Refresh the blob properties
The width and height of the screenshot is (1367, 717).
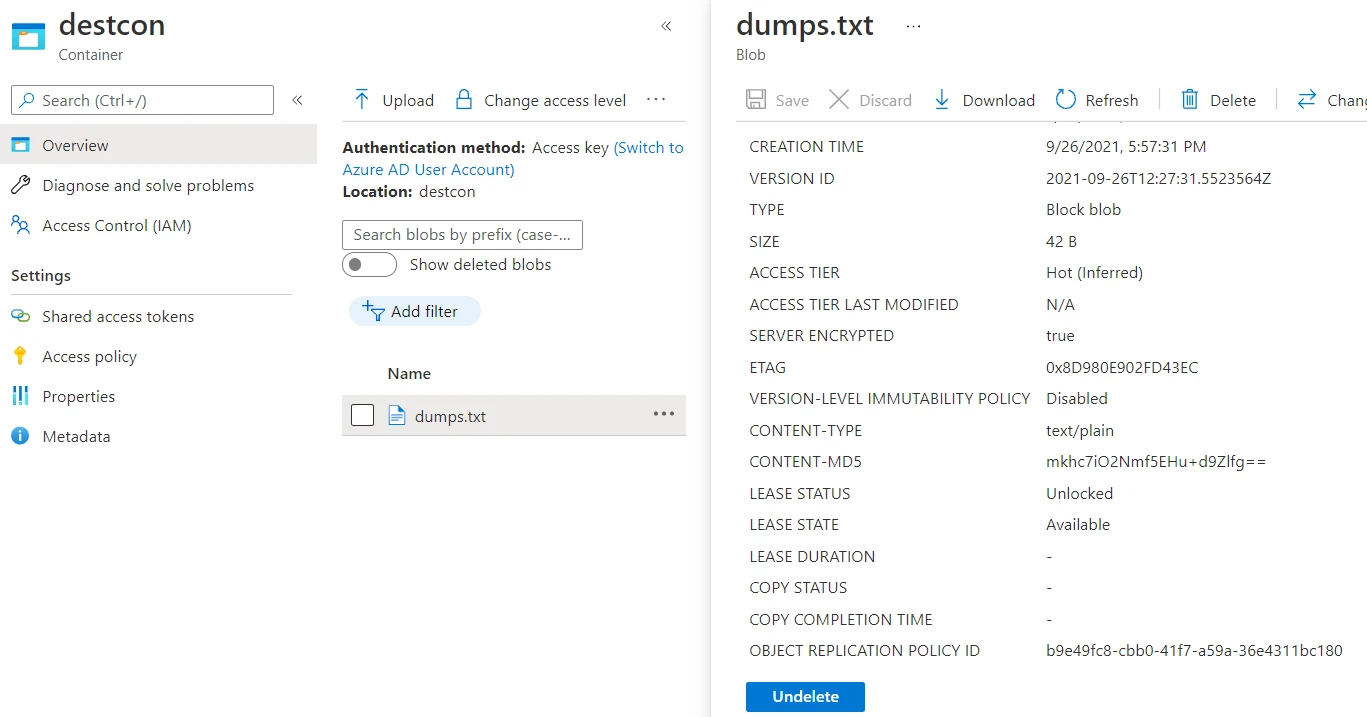point(1097,100)
